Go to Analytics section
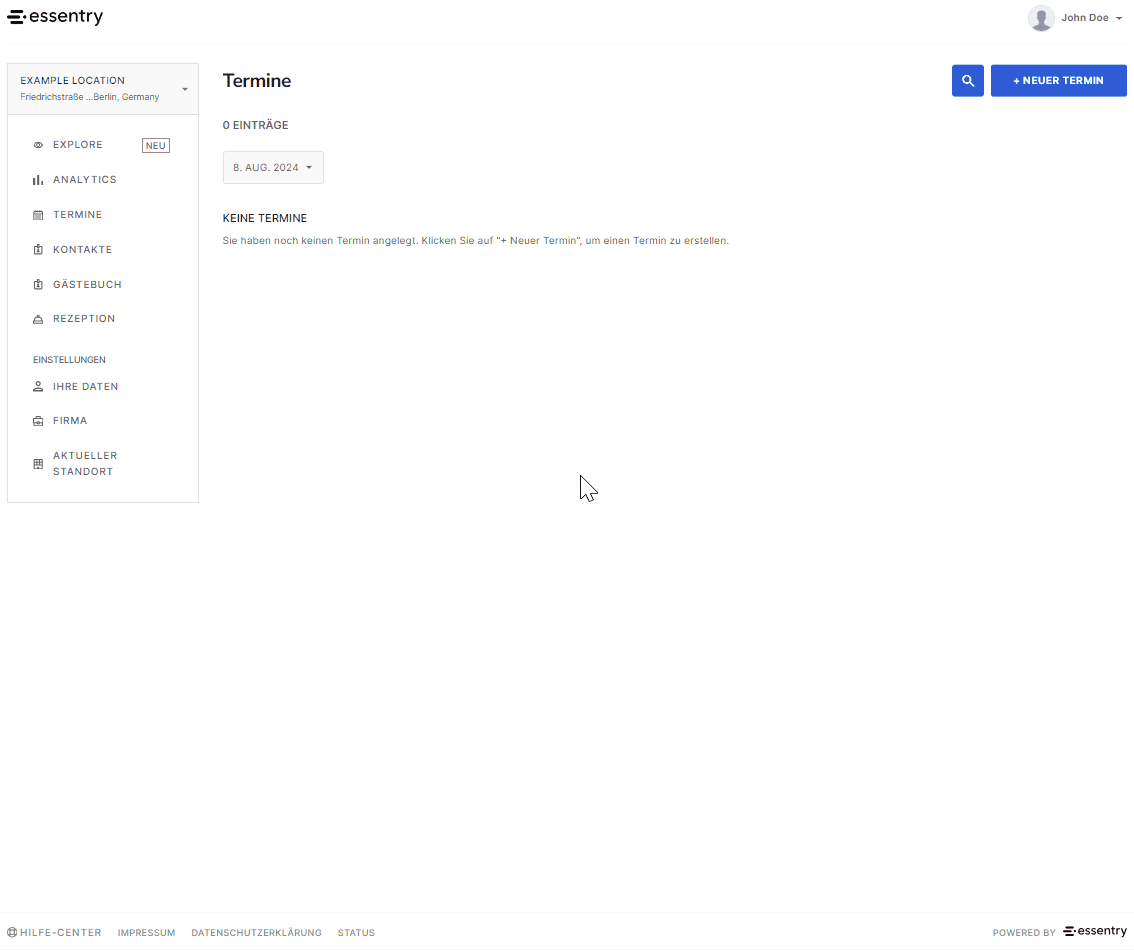 [x=85, y=179]
